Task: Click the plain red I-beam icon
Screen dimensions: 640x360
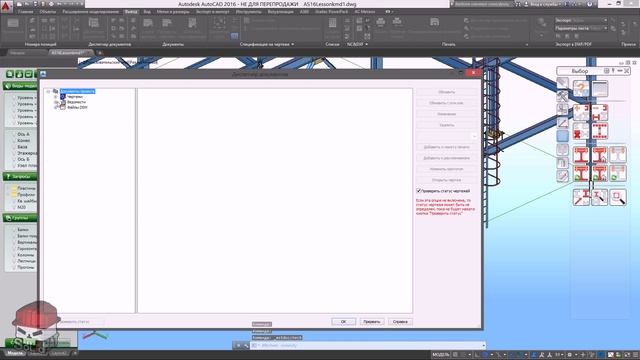Action: [x=581, y=155]
